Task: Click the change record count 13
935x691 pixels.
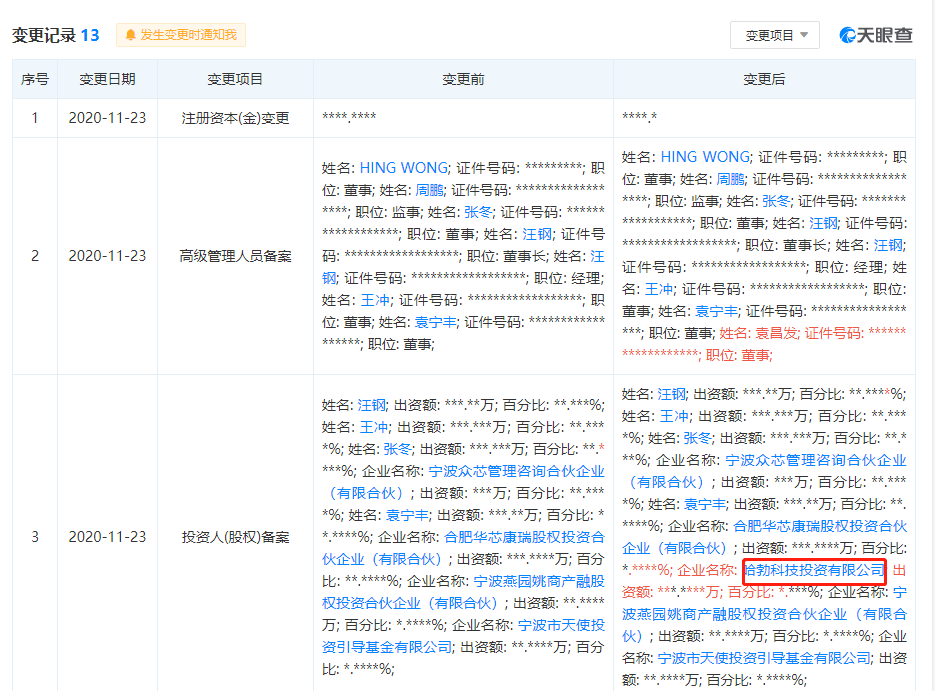Action: click(x=90, y=35)
